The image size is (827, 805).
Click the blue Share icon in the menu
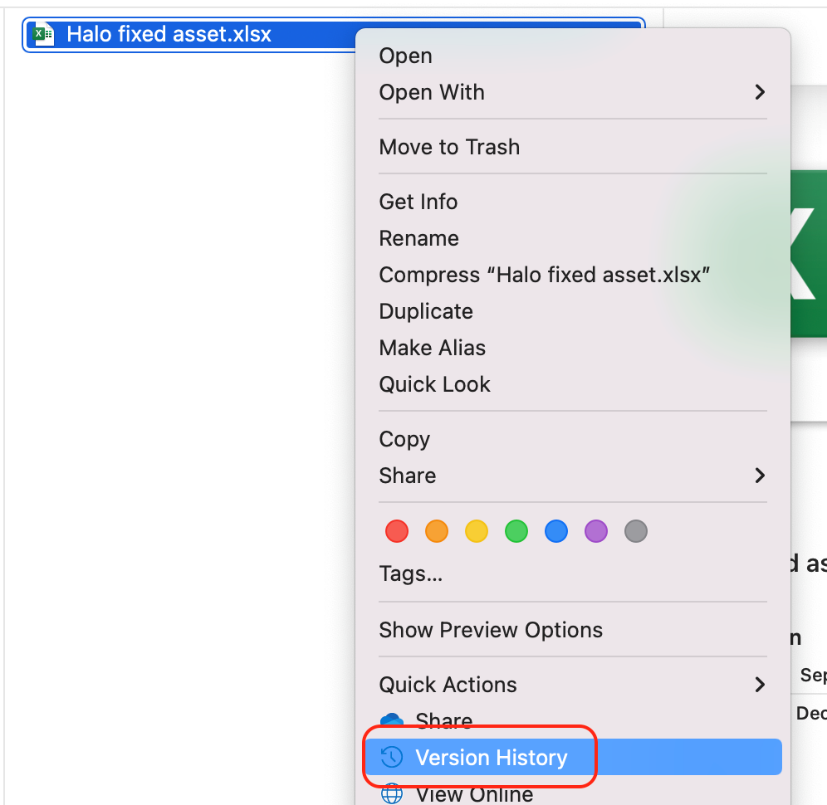(x=392, y=719)
